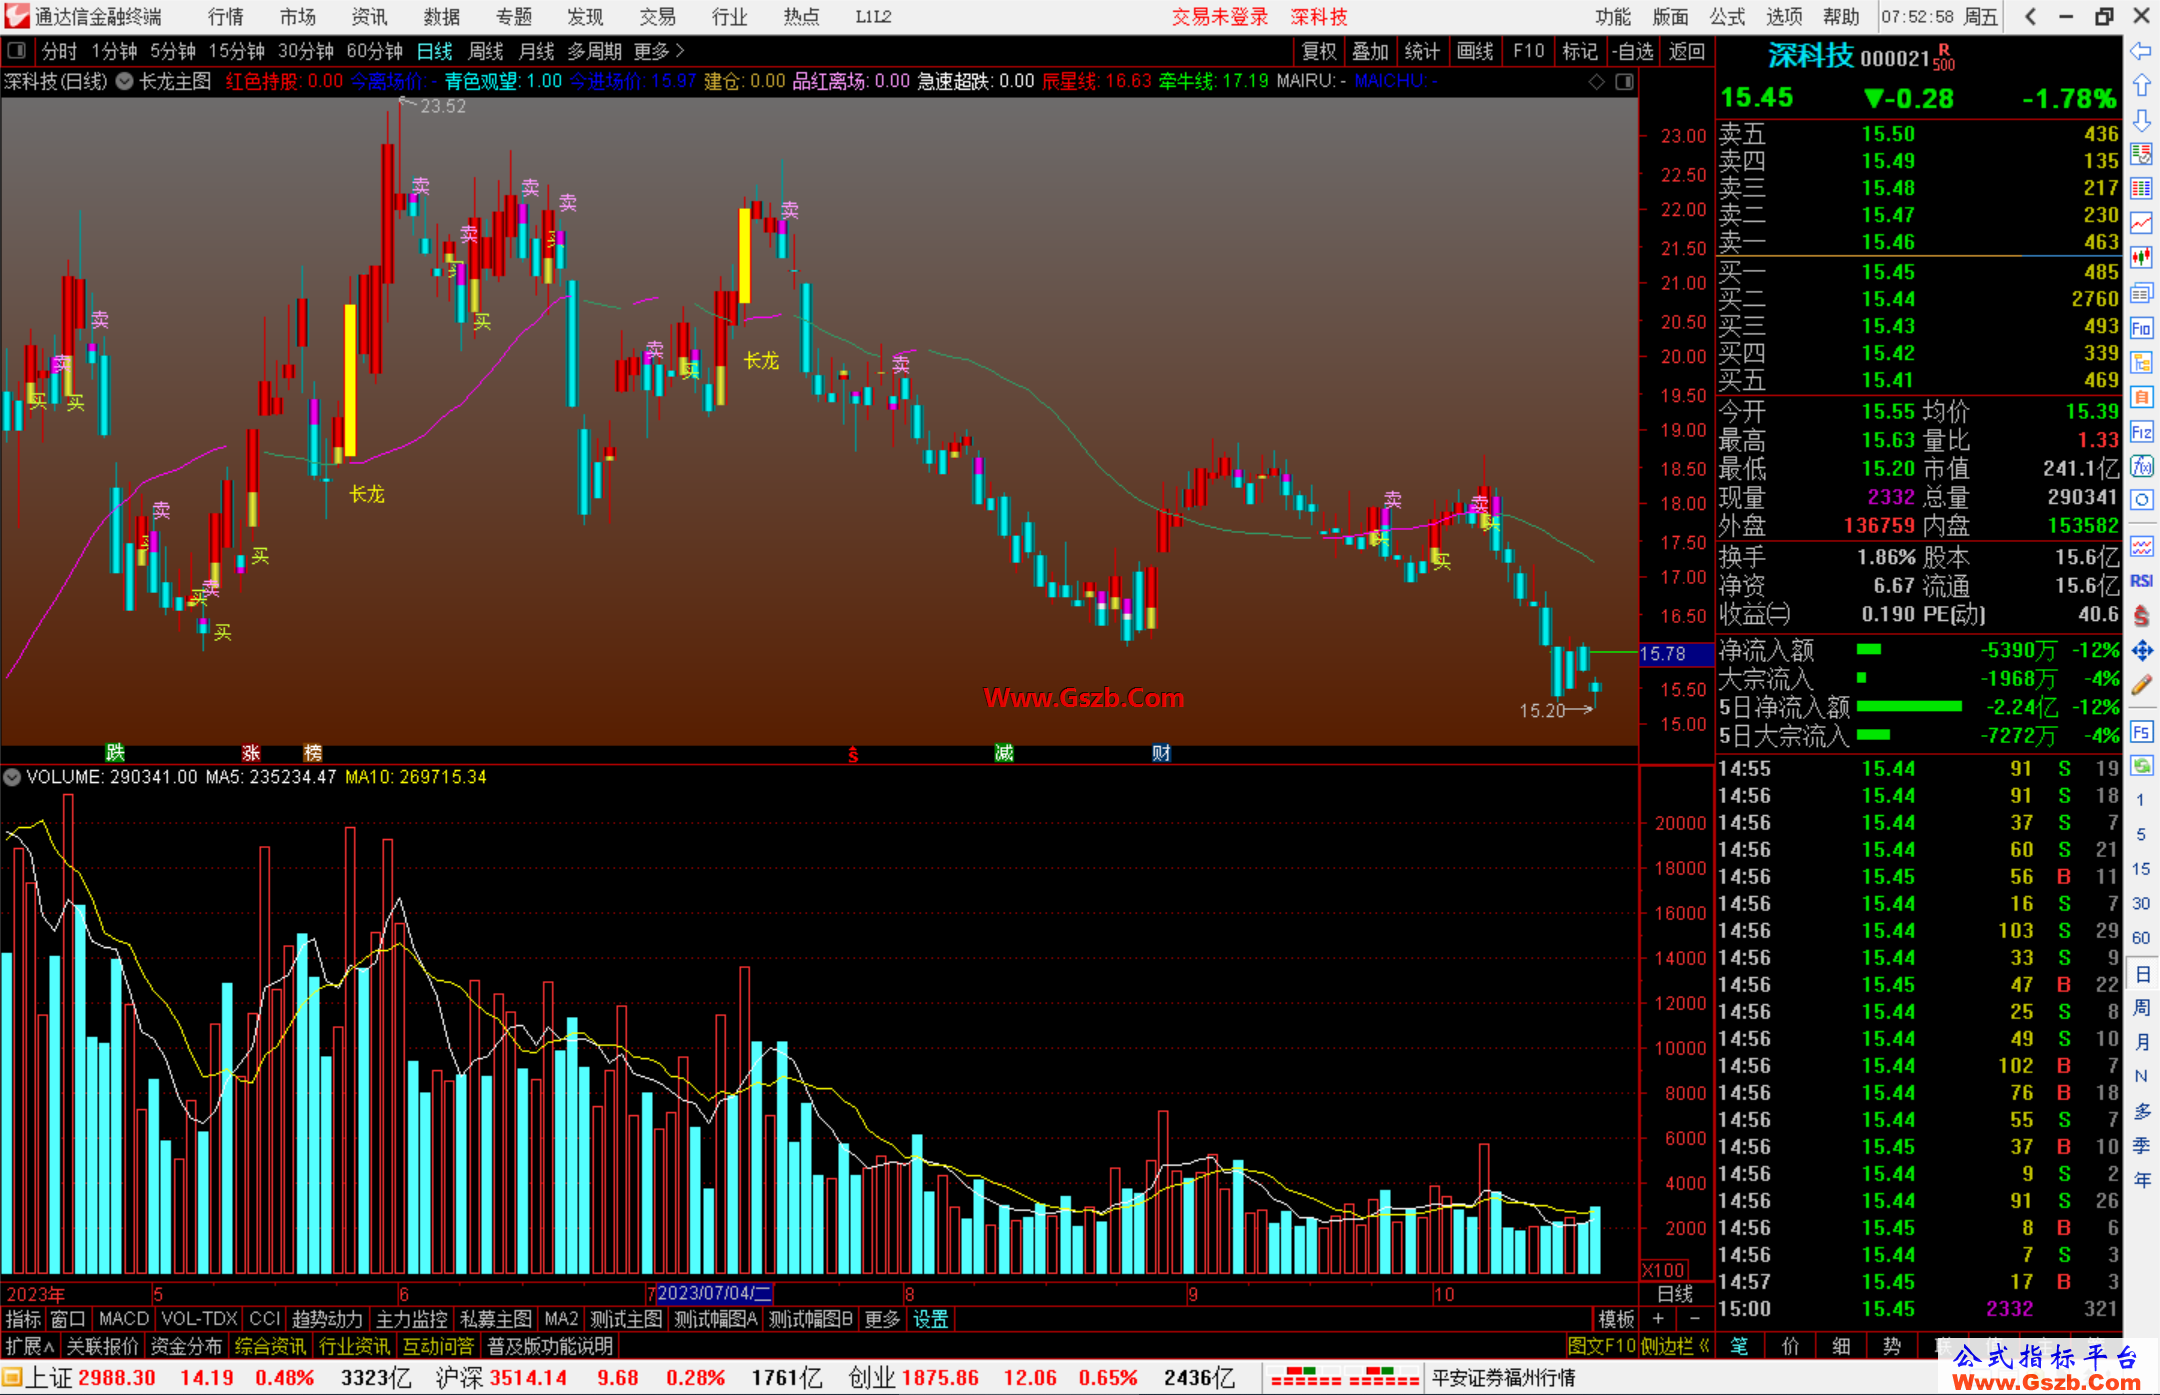The width and height of the screenshot is (2160, 1395).
Task: Select the blue four-way move arrows icon
Action: click(2141, 651)
